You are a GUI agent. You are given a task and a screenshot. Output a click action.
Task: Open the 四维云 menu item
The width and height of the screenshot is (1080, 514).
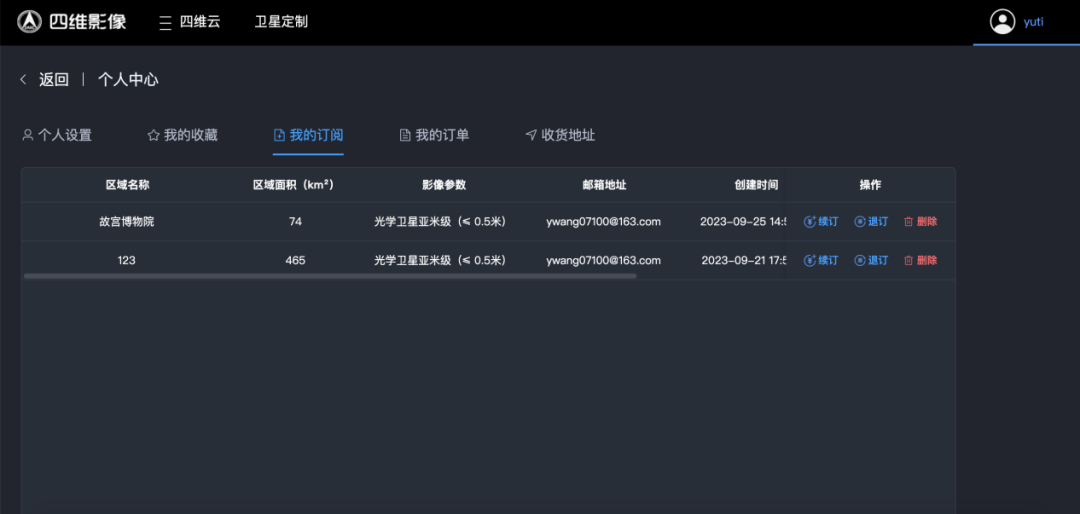click(x=200, y=22)
